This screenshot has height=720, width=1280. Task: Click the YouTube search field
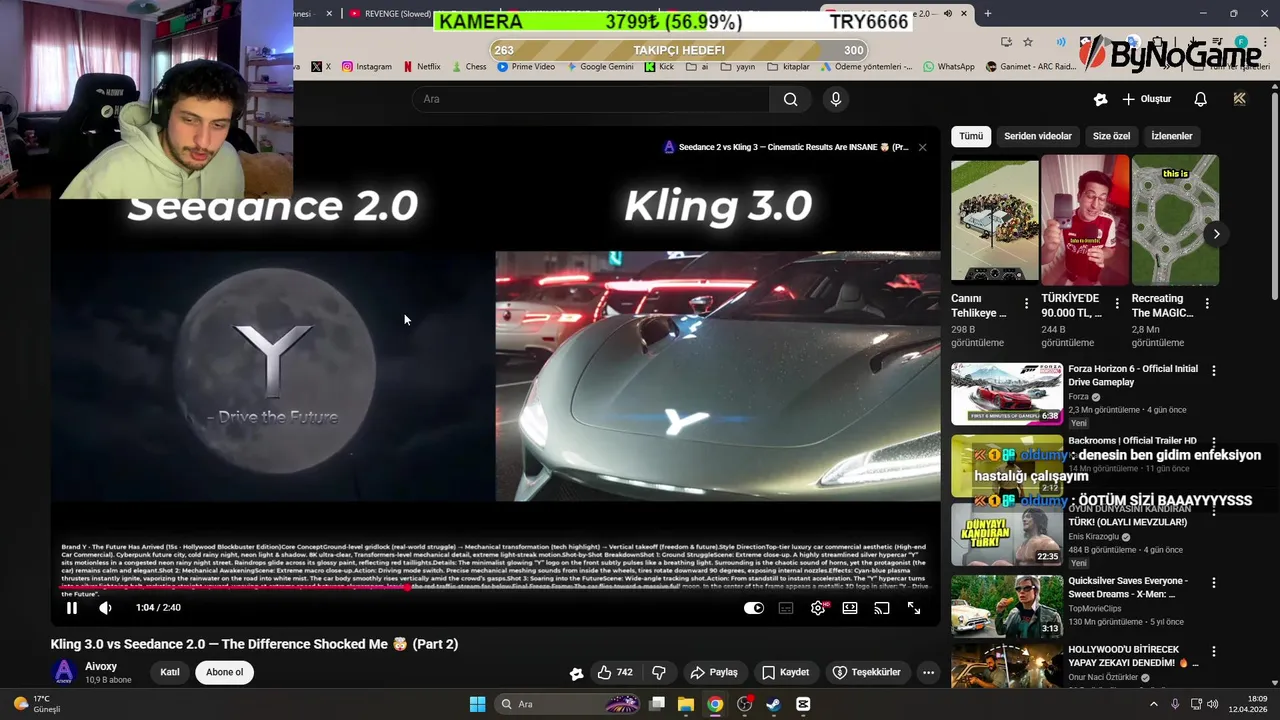(590, 99)
